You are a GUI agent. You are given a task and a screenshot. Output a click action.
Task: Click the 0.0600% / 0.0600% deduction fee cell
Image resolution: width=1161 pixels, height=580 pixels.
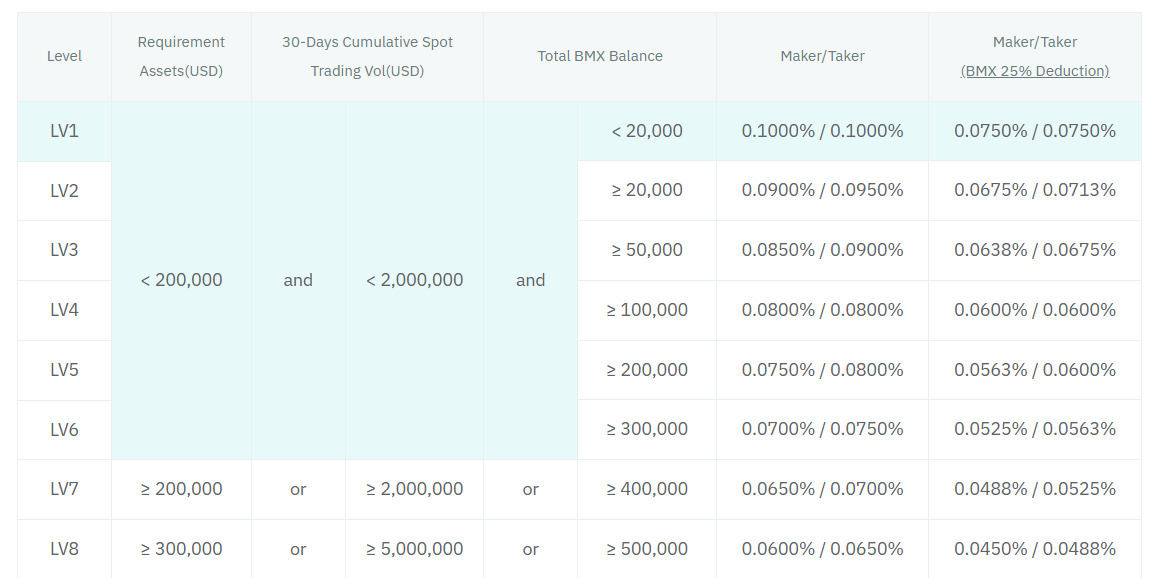[1034, 310]
